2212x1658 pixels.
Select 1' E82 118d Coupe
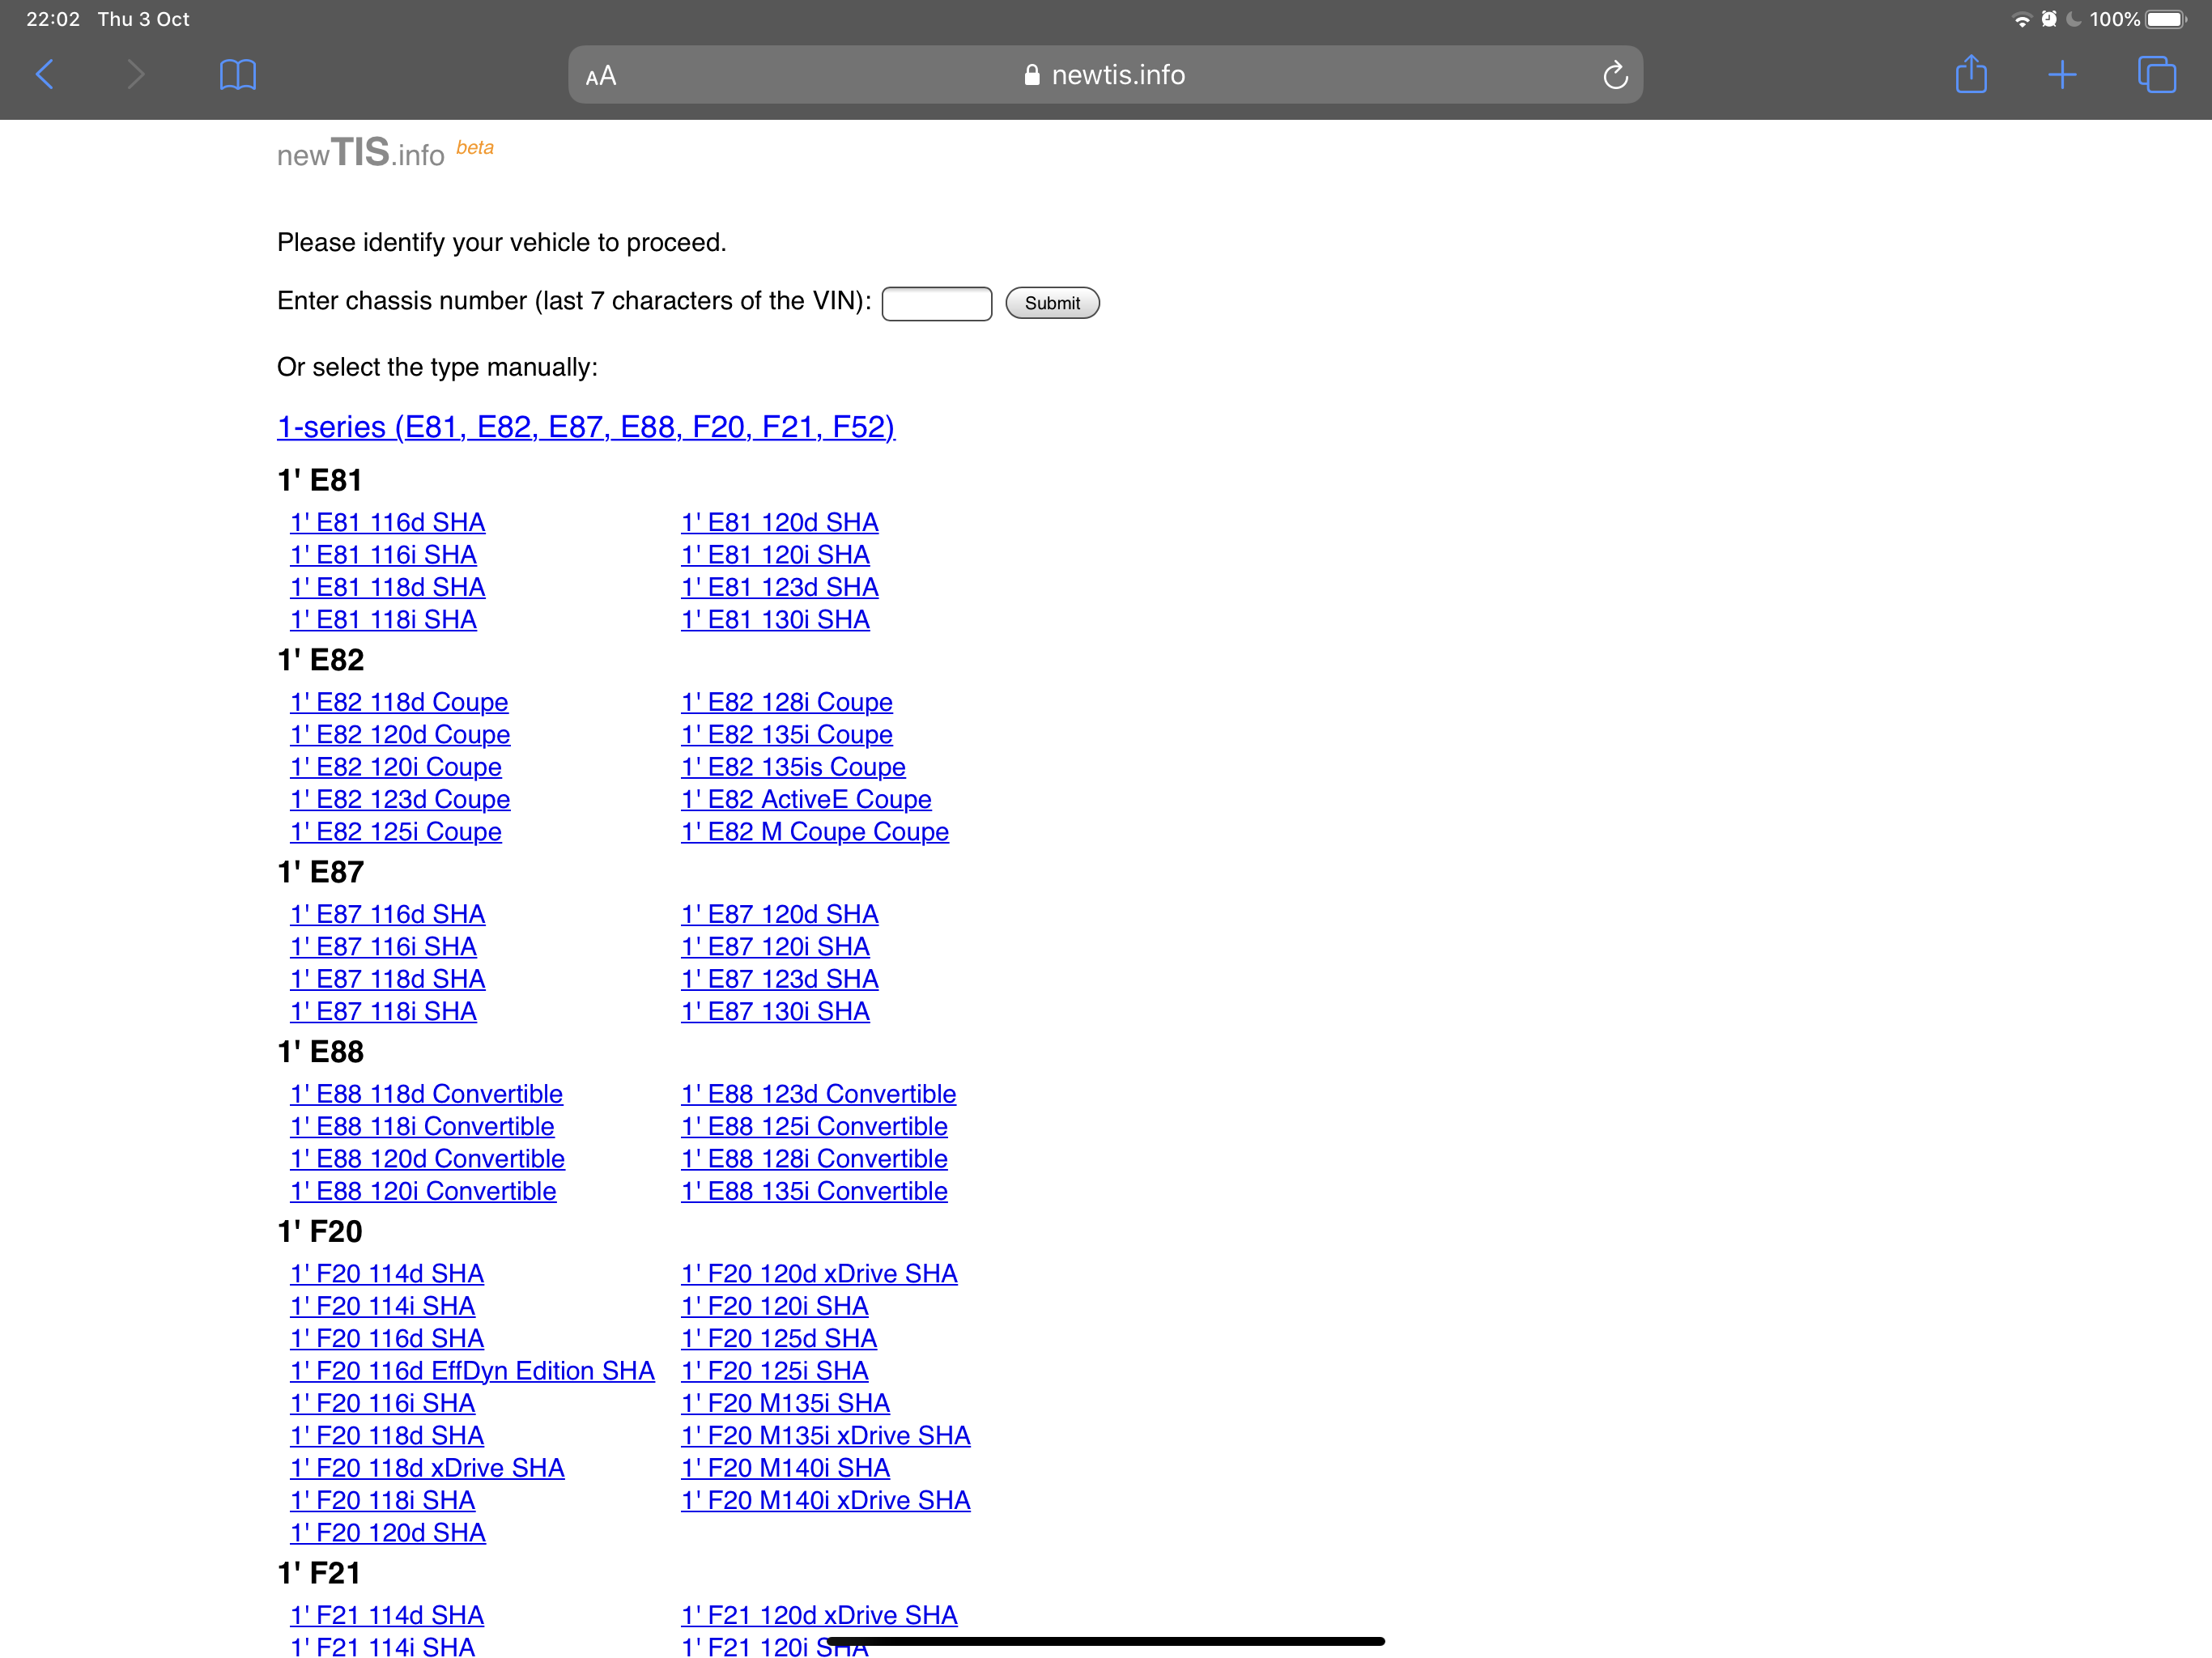[x=399, y=702]
